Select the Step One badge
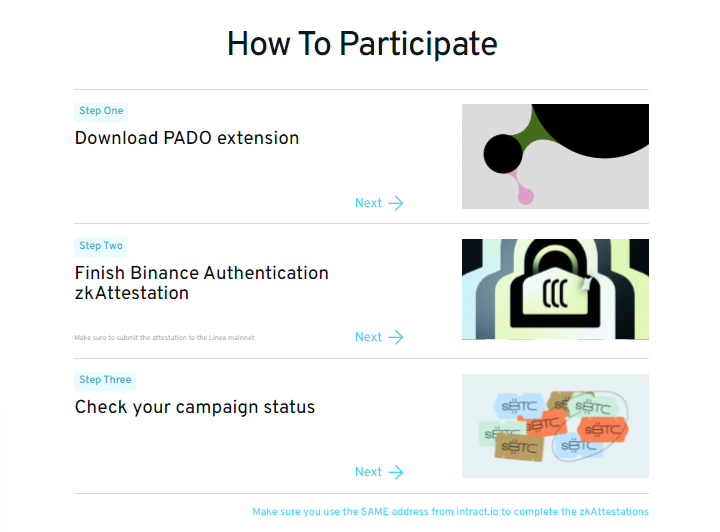This screenshot has height=532, width=720. click(101, 111)
